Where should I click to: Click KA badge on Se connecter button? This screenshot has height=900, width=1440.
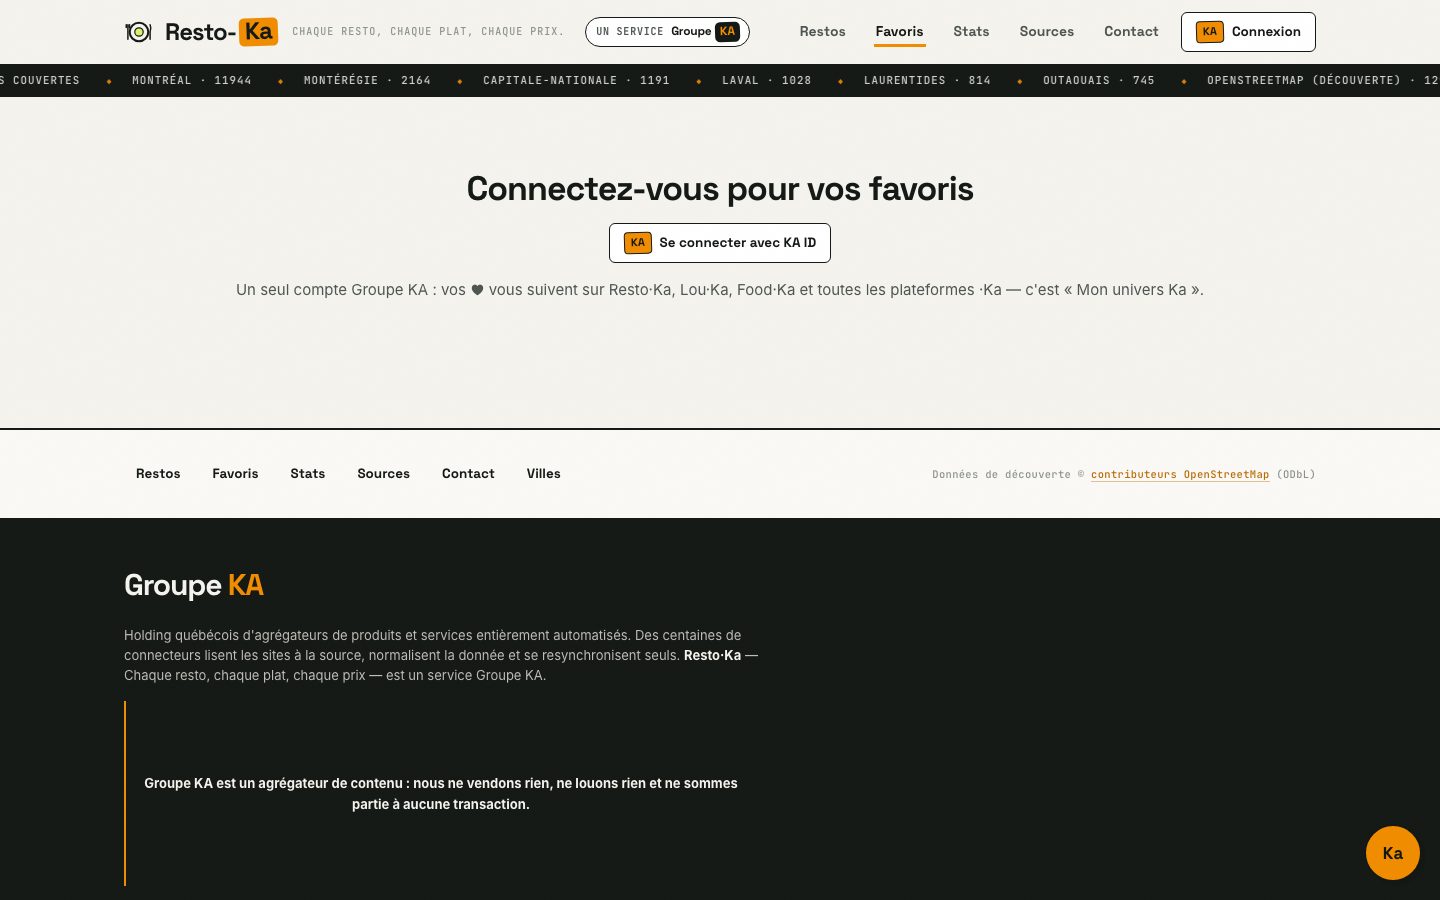click(x=638, y=243)
